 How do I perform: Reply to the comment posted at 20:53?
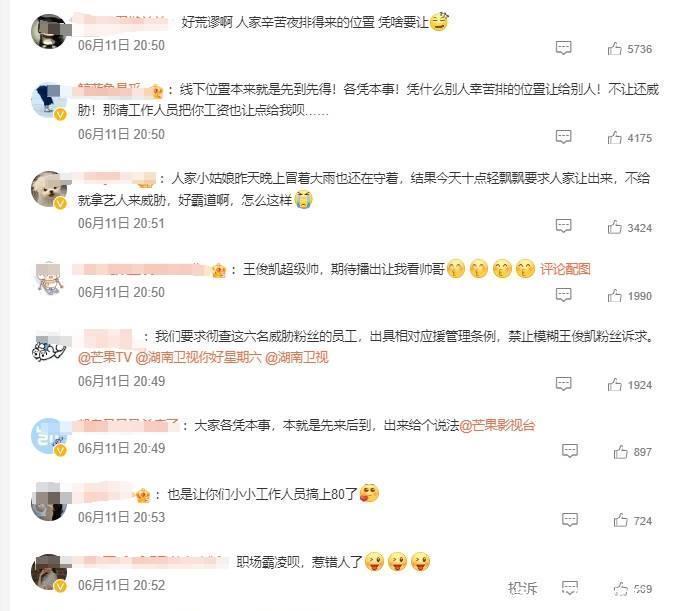coord(569,520)
